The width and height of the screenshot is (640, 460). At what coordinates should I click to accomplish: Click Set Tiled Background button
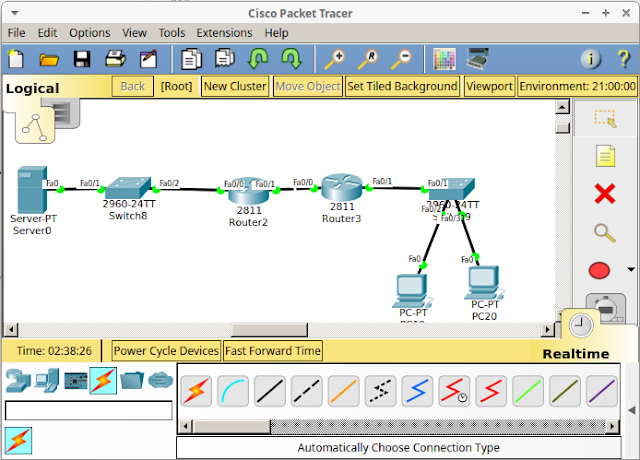pyautogui.click(x=402, y=86)
